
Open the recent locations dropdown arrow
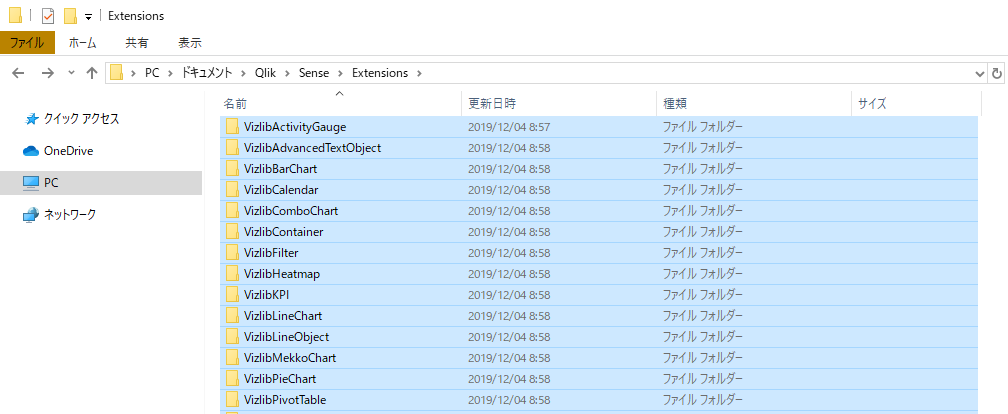pyautogui.click(x=71, y=73)
